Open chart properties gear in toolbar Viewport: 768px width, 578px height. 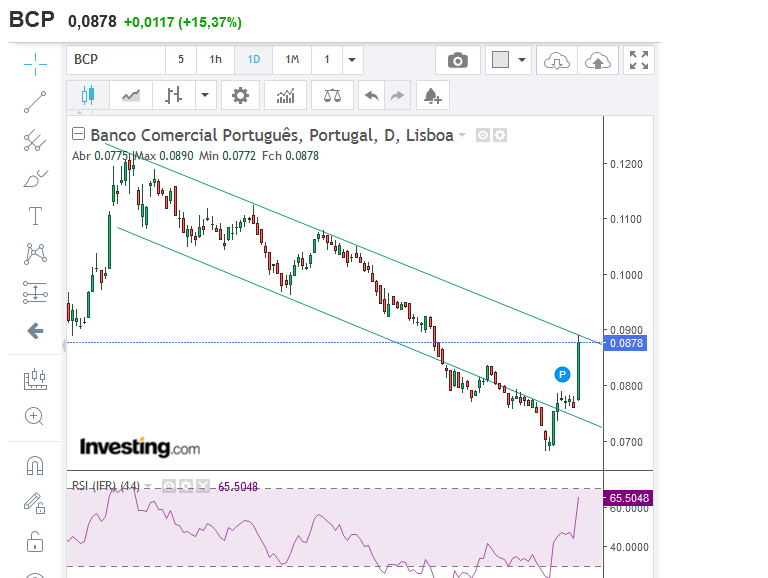click(x=240, y=95)
